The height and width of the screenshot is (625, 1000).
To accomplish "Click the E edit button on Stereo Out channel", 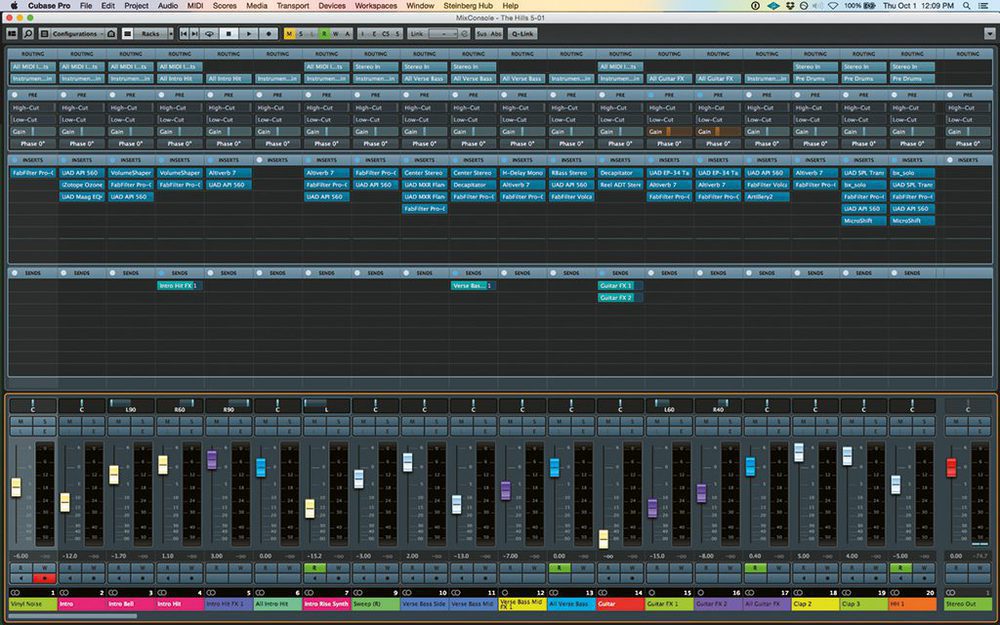I will click(x=980, y=432).
